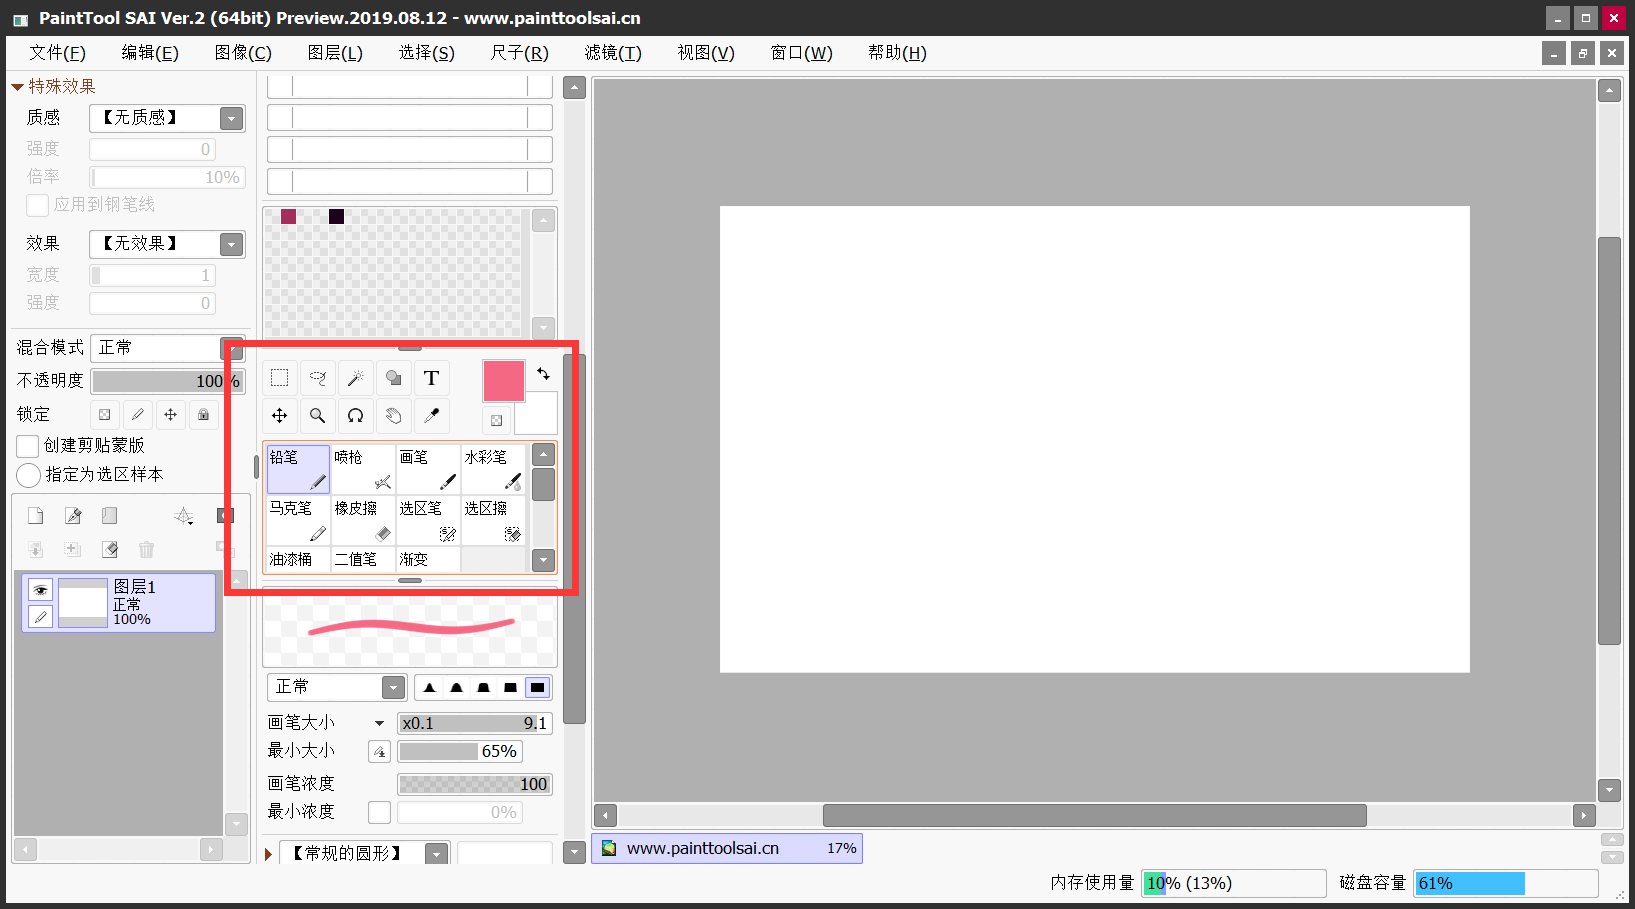Click the transfer down layer icon

36,549
